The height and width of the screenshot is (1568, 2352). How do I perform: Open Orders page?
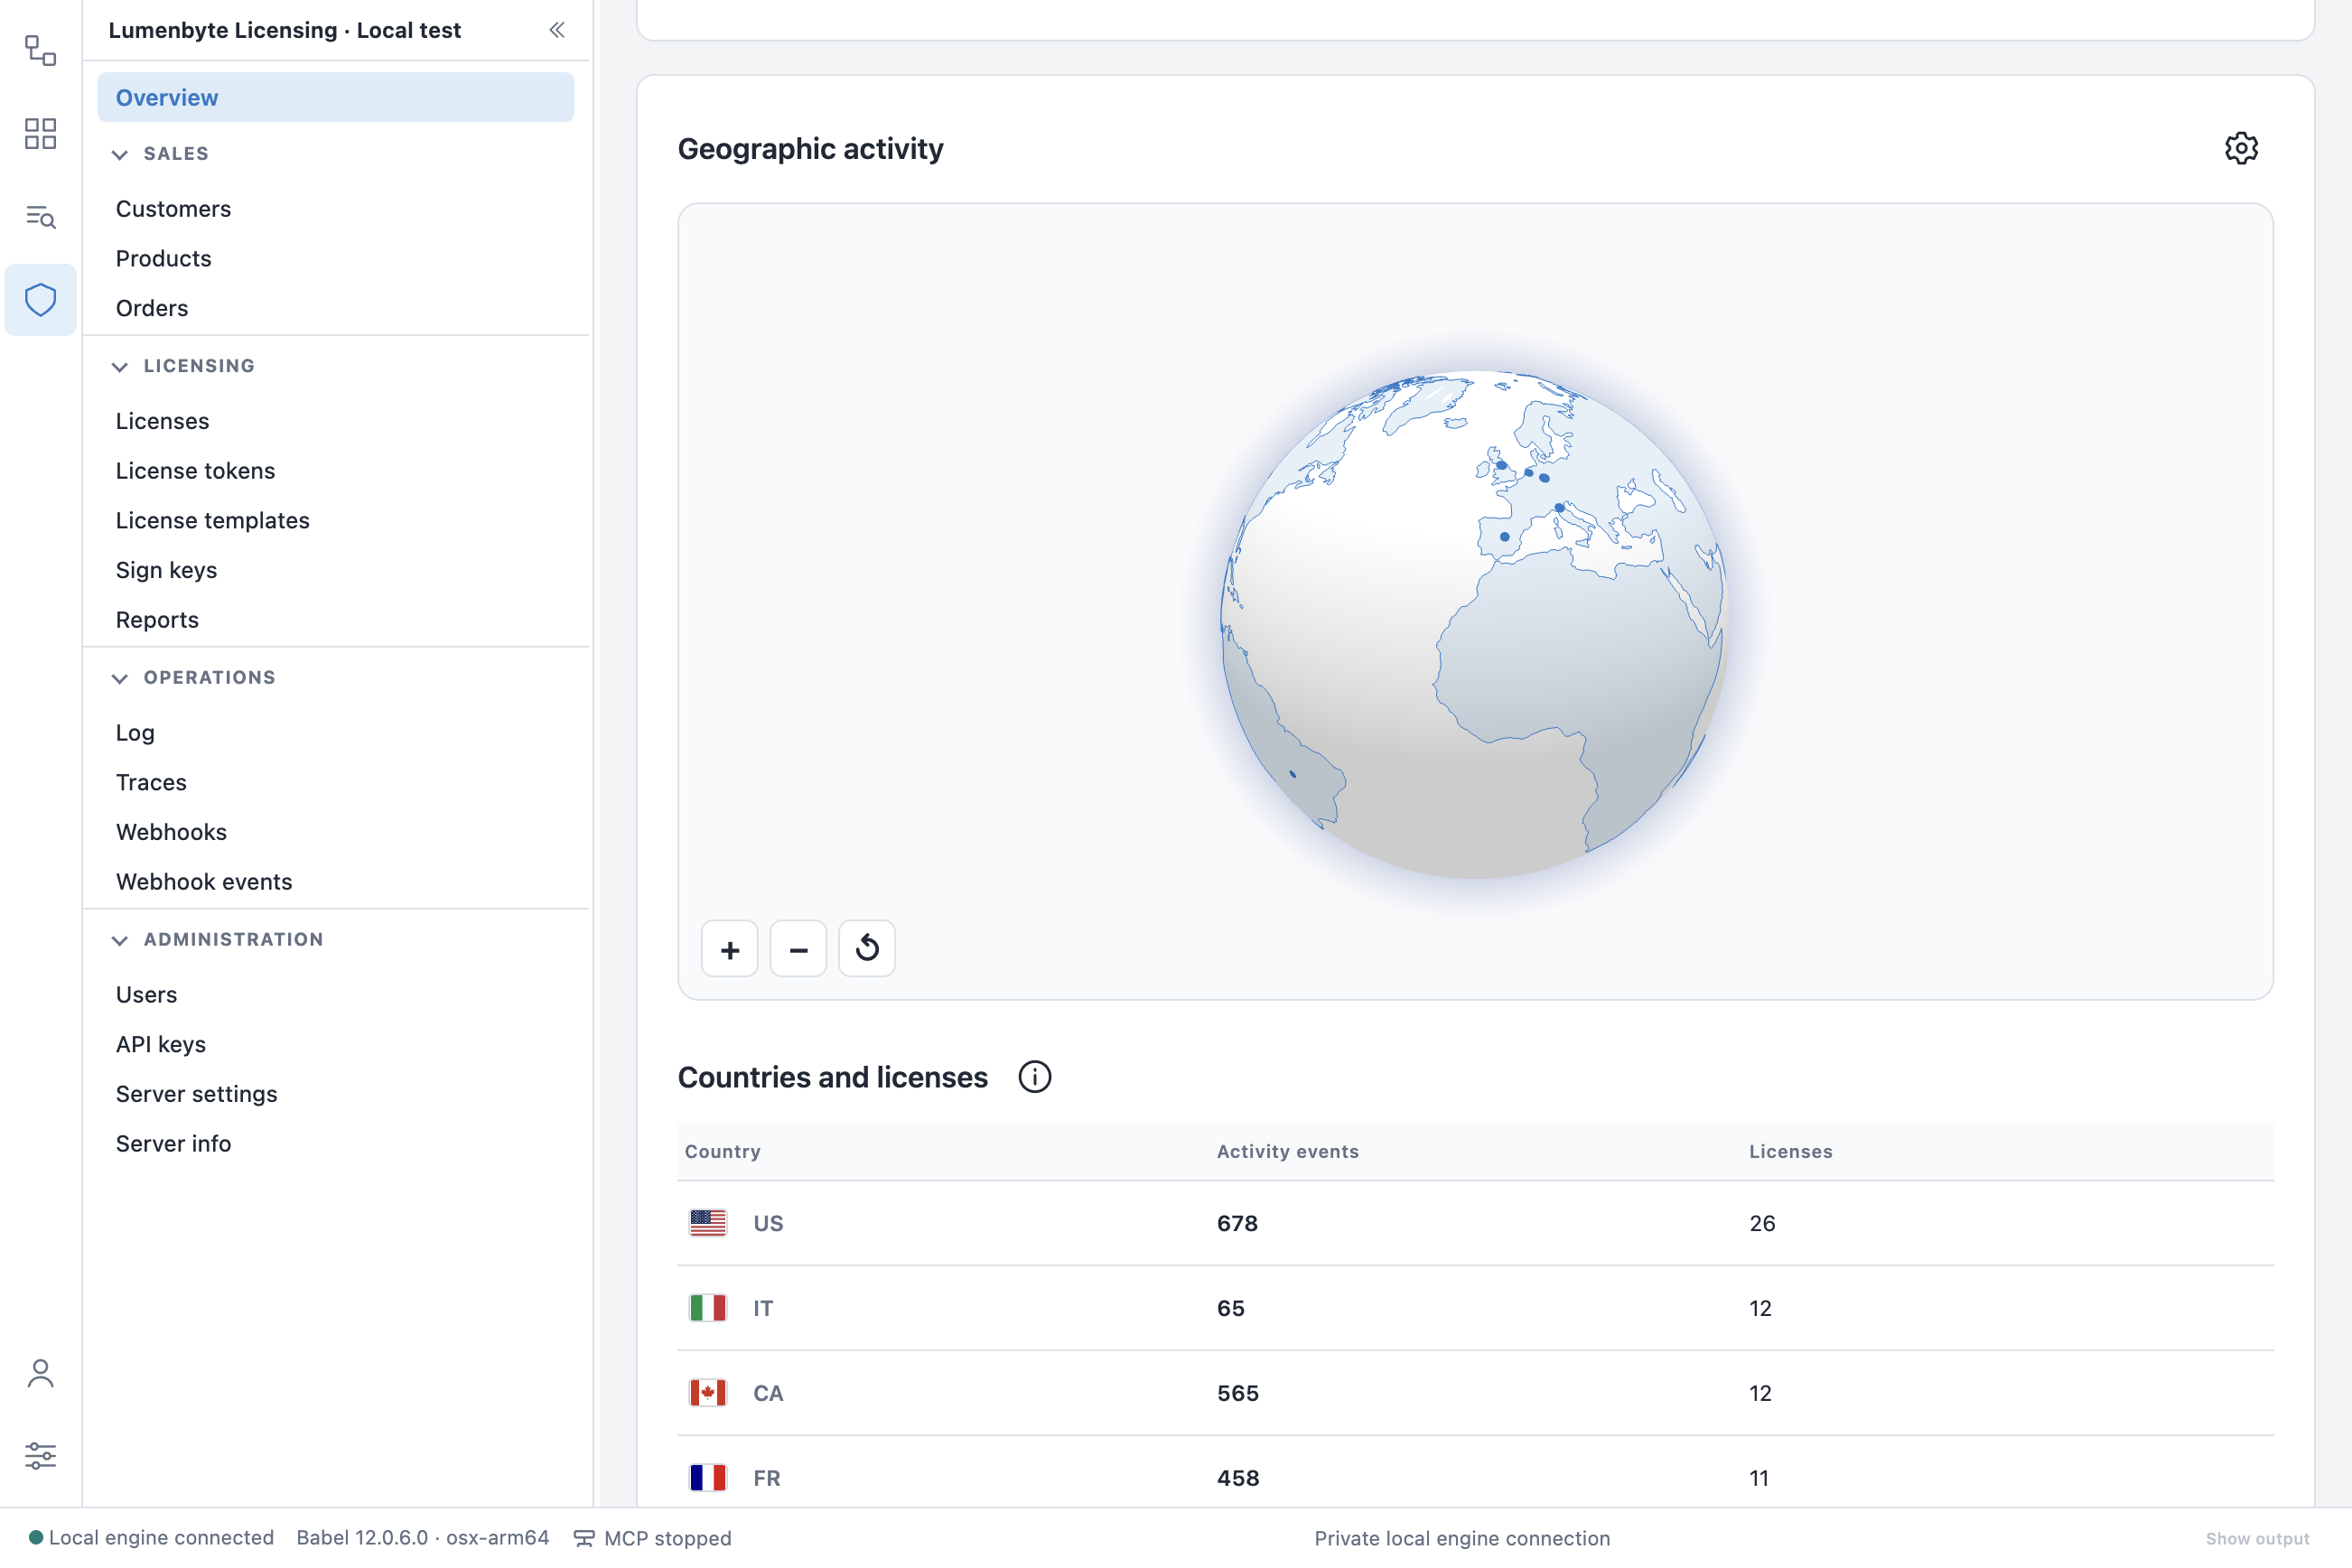(x=151, y=308)
